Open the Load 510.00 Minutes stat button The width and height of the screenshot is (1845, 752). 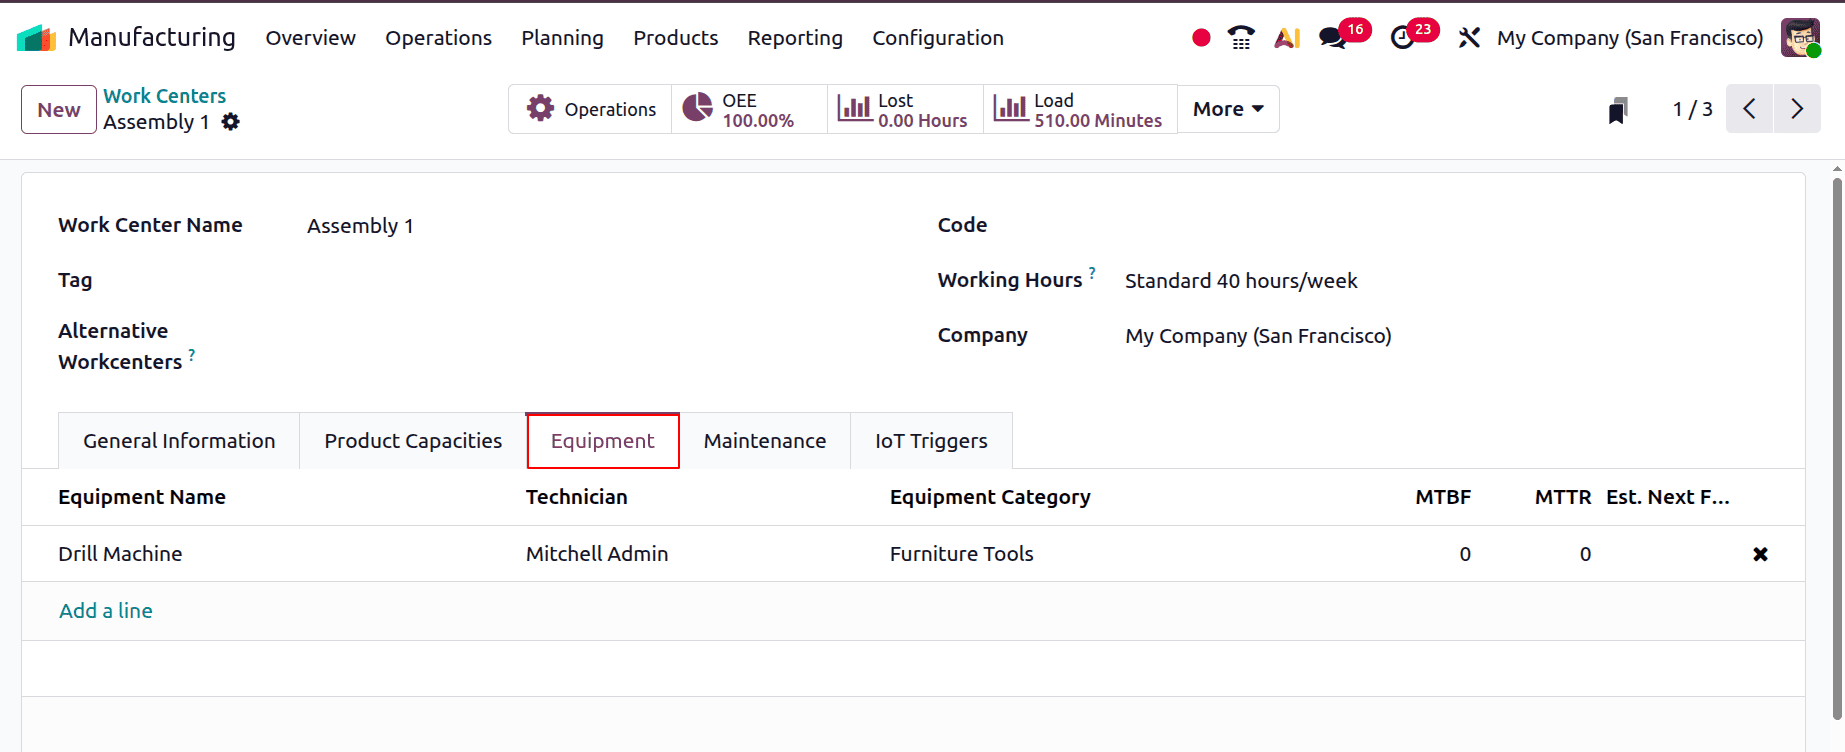pyautogui.click(x=1080, y=109)
